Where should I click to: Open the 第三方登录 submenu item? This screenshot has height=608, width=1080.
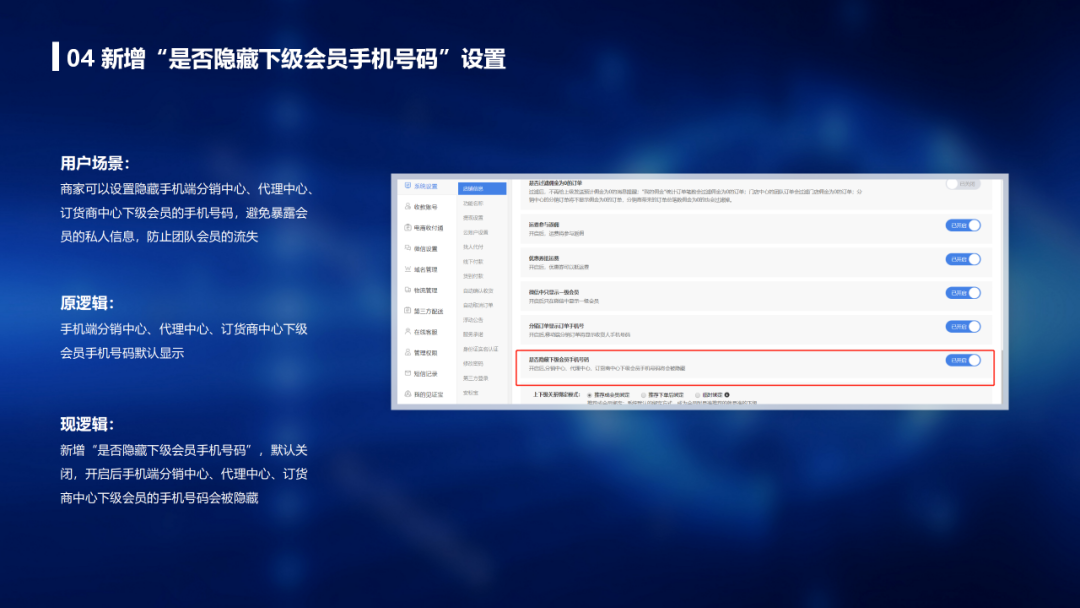tap(474, 379)
